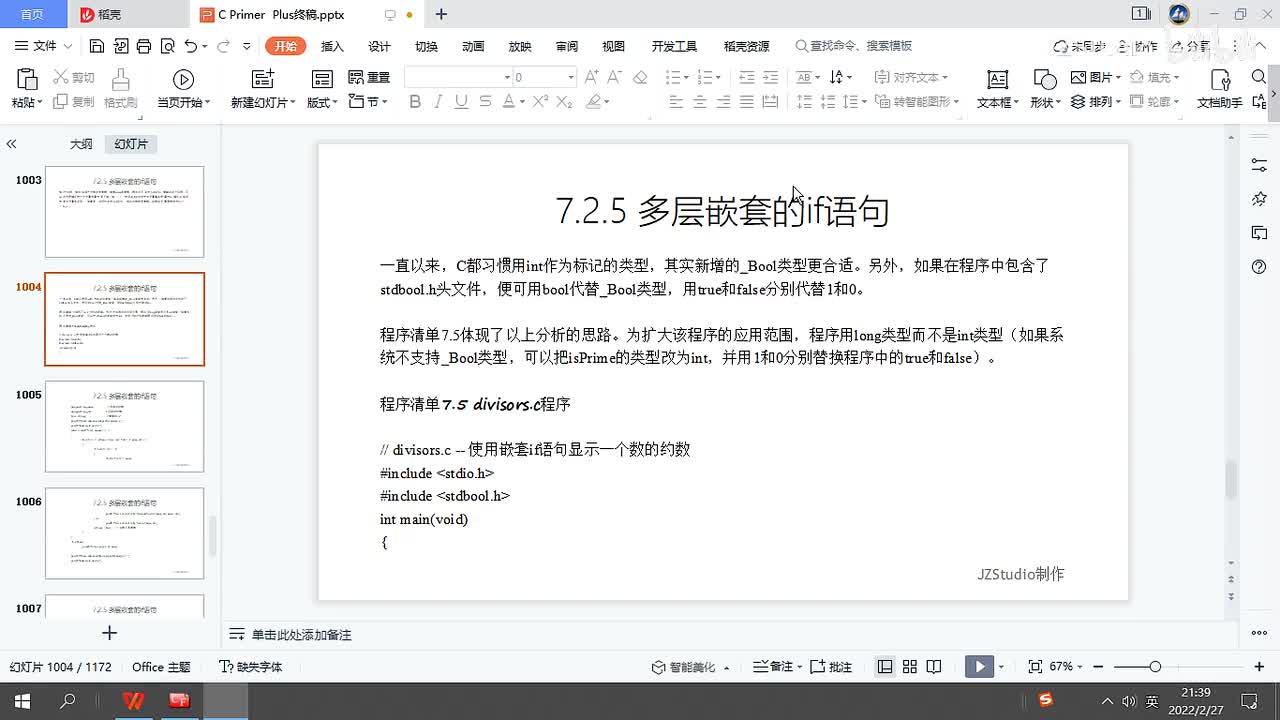1280x720 pixels.
Task: Decrease font size with A- icon
Action: point(616,77)
